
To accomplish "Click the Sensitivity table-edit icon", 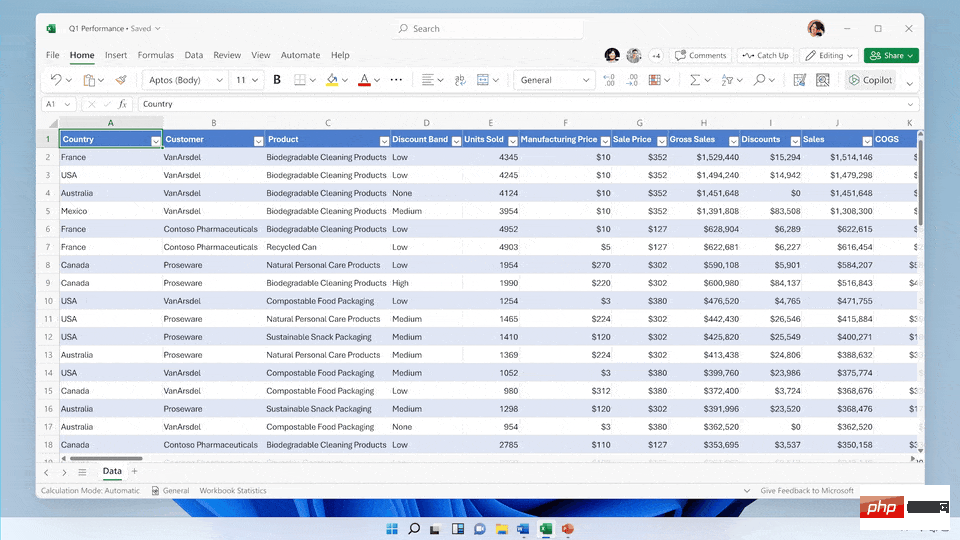I will pyautogui.click(x=799, y=80).
